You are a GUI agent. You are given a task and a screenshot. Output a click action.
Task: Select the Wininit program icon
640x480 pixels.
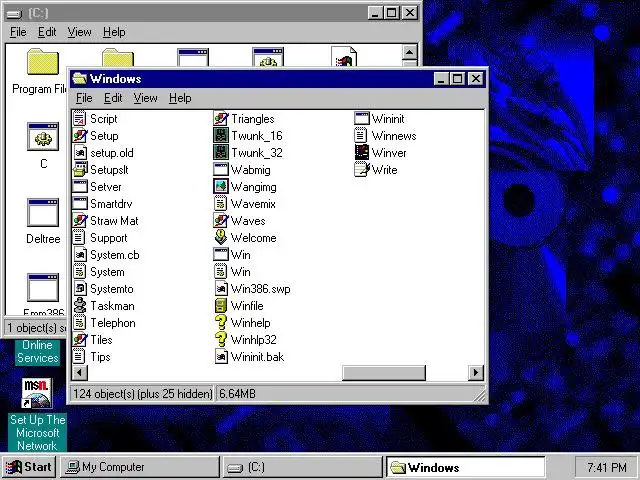click(x=362, y=119)
